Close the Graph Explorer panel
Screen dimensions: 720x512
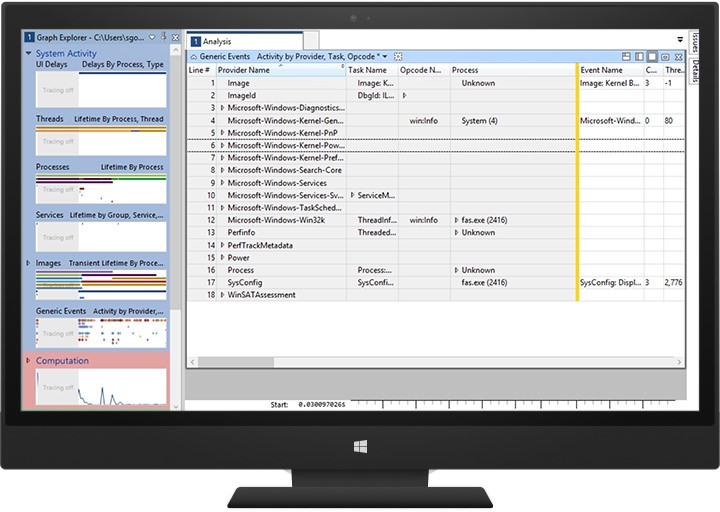[x=175, y=38]
